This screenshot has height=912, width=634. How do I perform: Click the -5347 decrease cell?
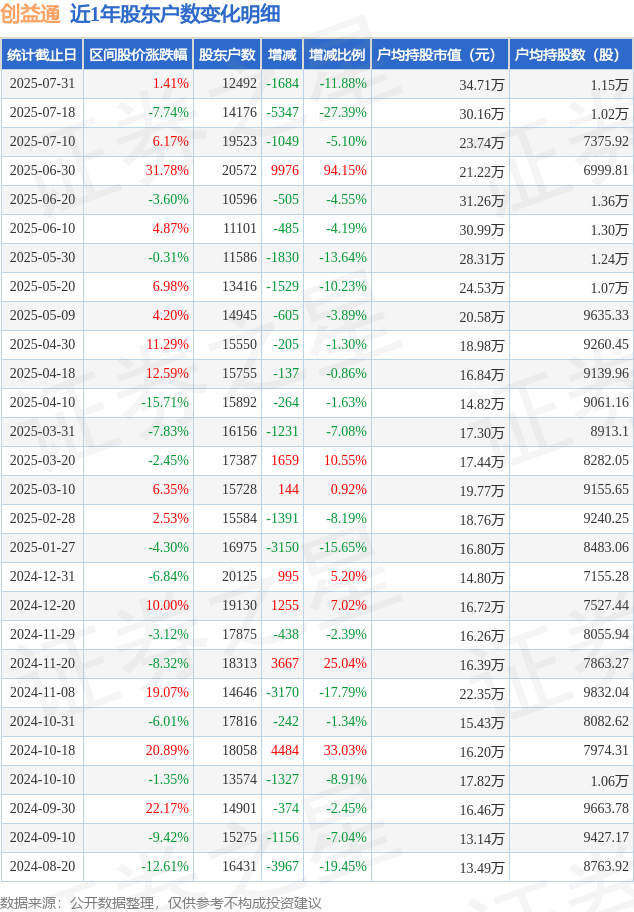click(283, 113)
